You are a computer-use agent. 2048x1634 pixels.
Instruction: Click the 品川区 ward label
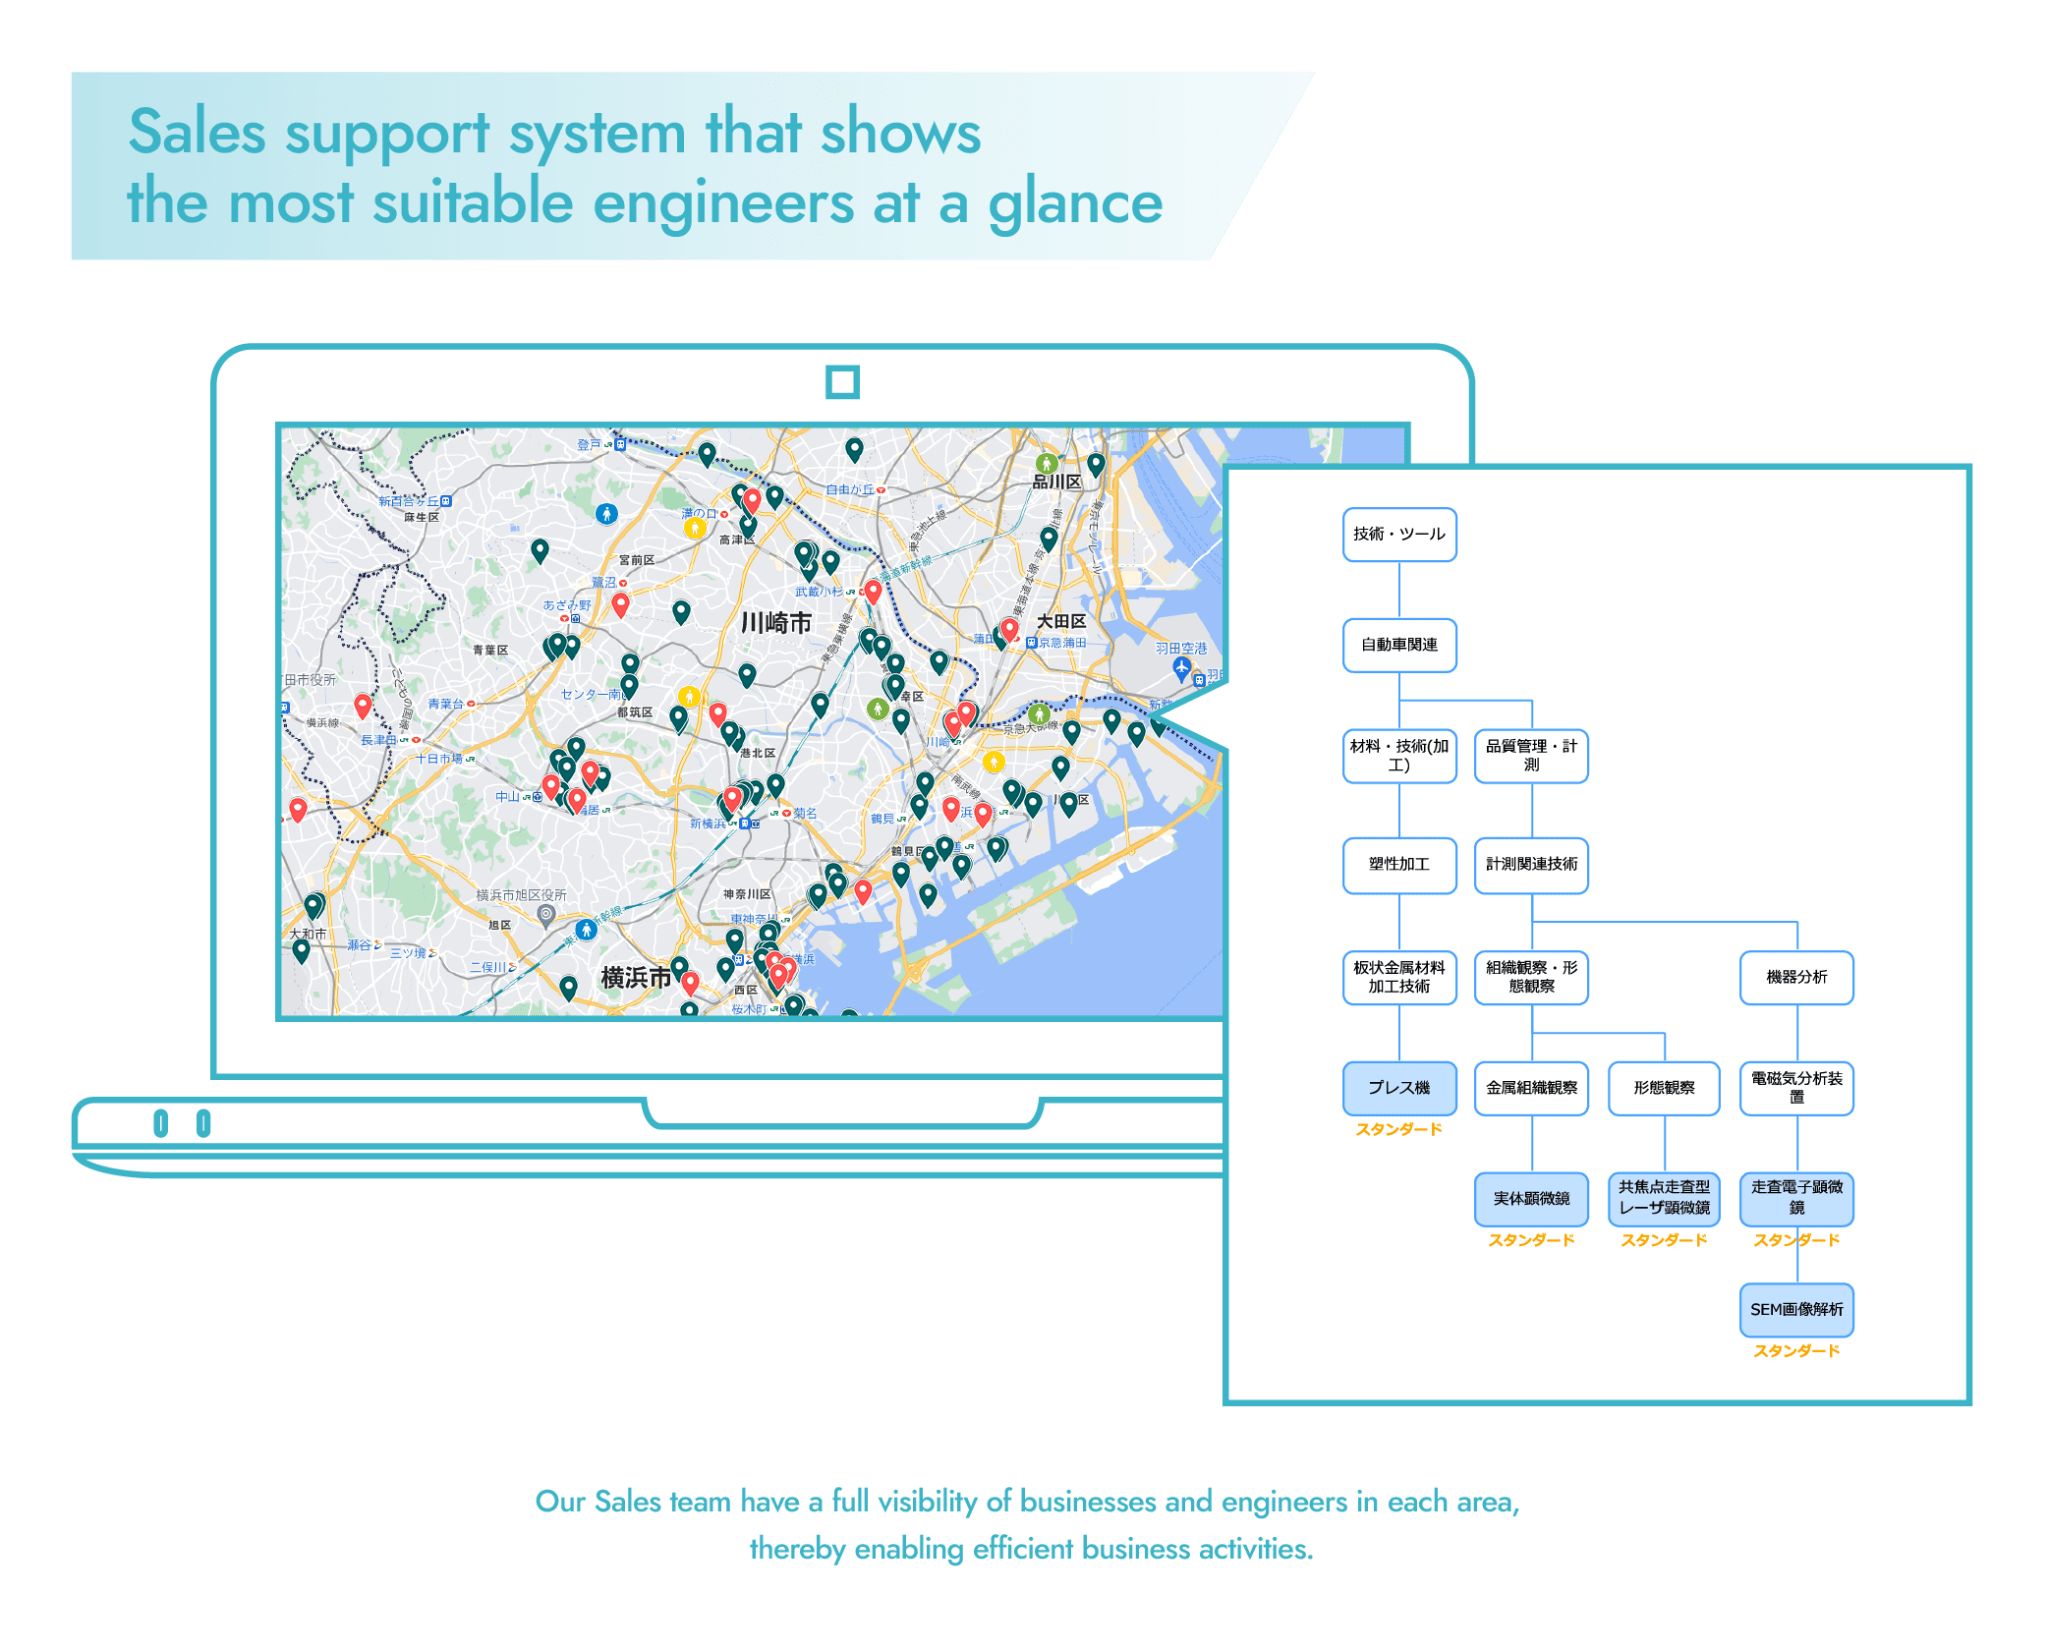tap(1057, 482)
